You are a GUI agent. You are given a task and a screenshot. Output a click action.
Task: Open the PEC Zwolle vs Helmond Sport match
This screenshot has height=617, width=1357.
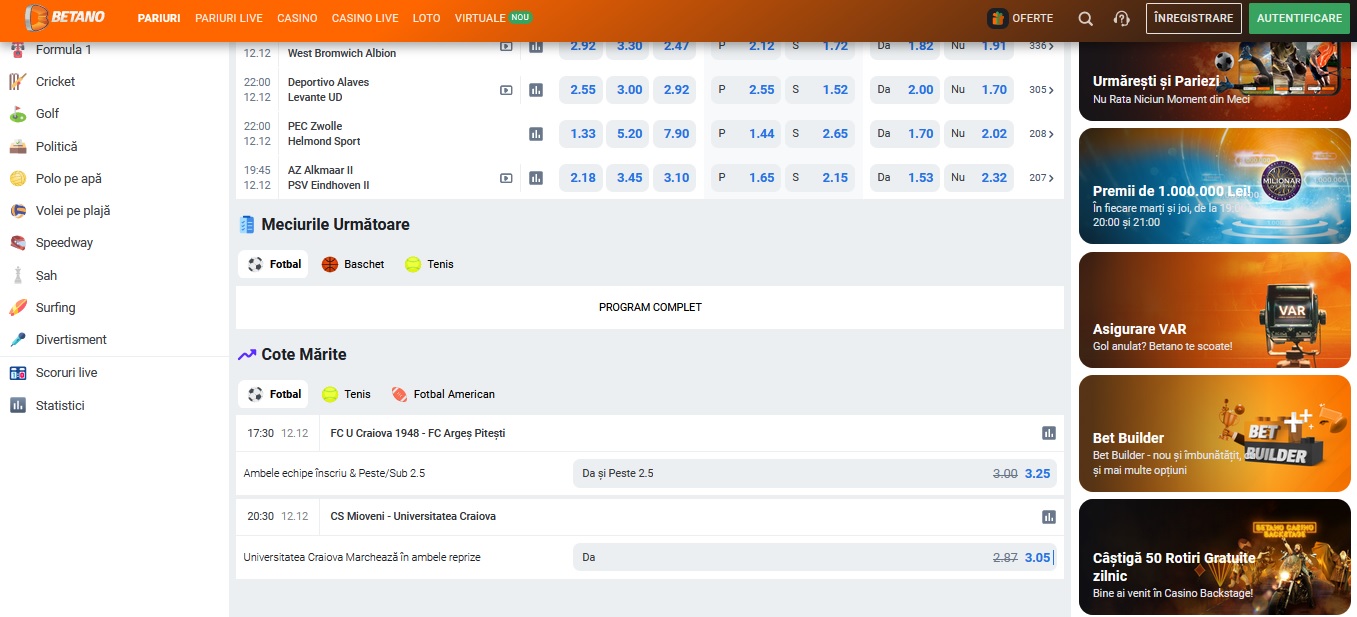324,134
